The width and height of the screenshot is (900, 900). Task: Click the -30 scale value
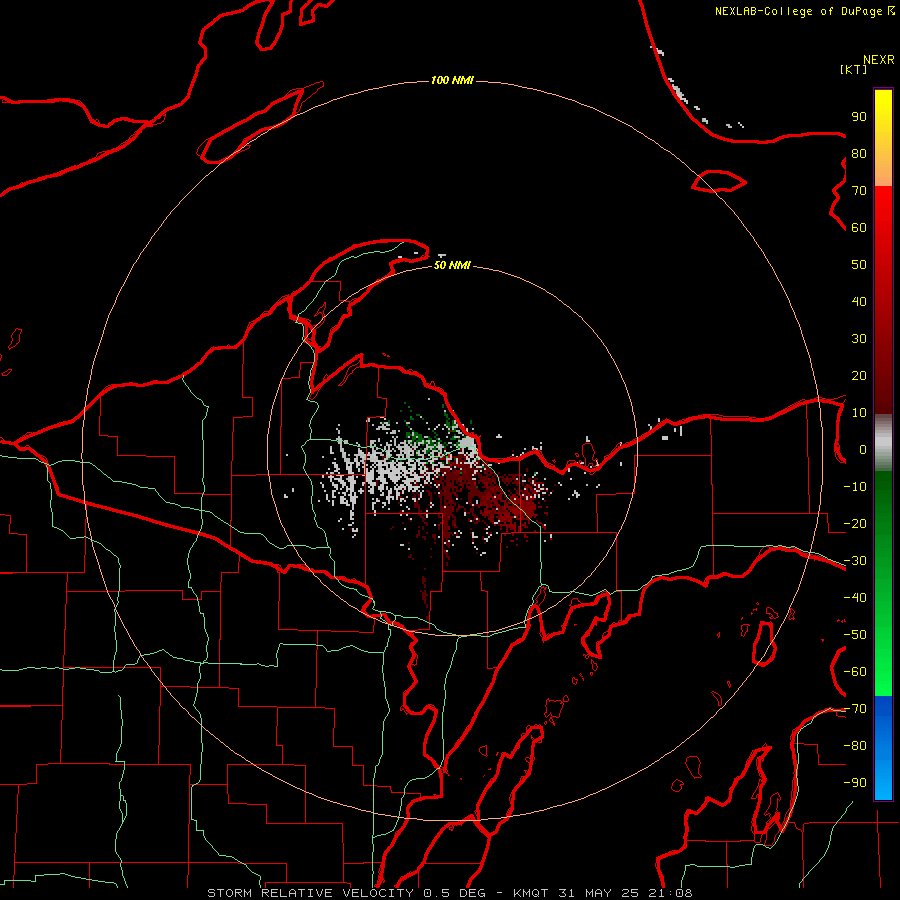(855, 561)
